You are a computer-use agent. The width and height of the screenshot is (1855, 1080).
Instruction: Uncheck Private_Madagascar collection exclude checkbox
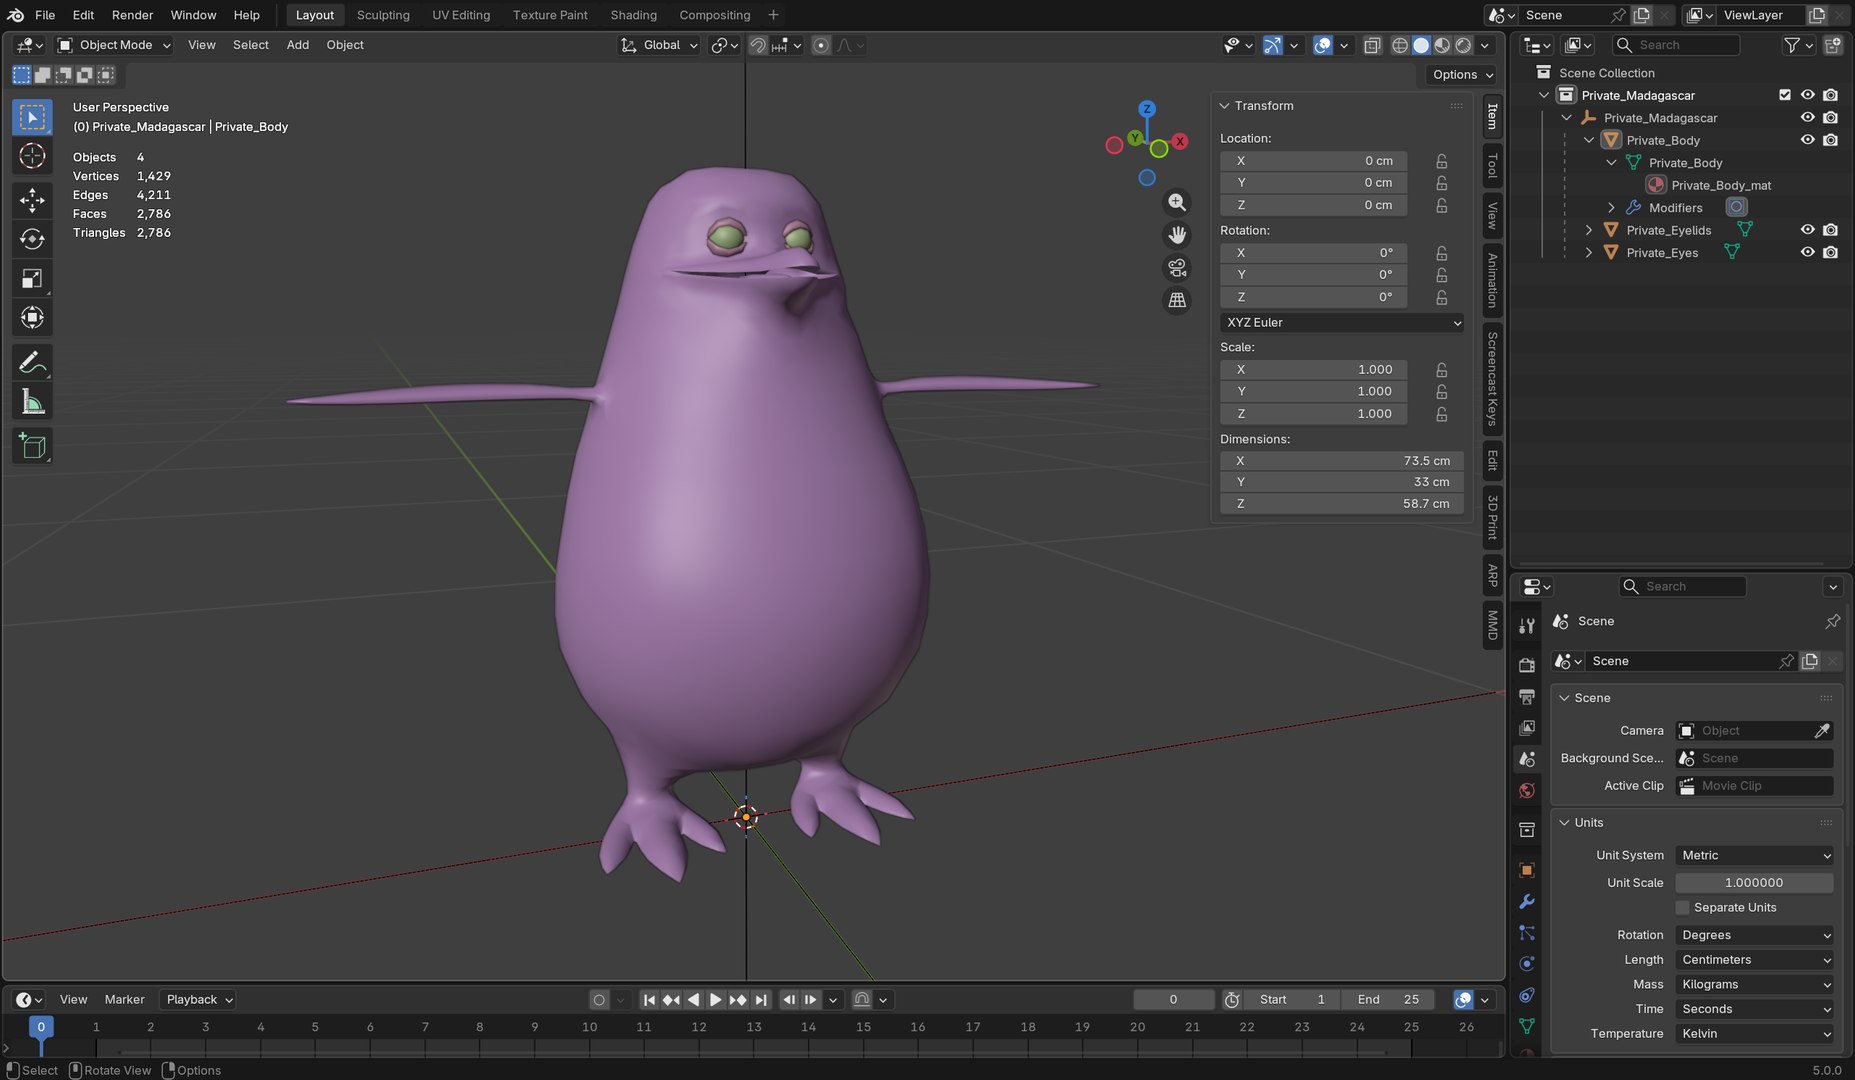click(x=1785, y=95)
